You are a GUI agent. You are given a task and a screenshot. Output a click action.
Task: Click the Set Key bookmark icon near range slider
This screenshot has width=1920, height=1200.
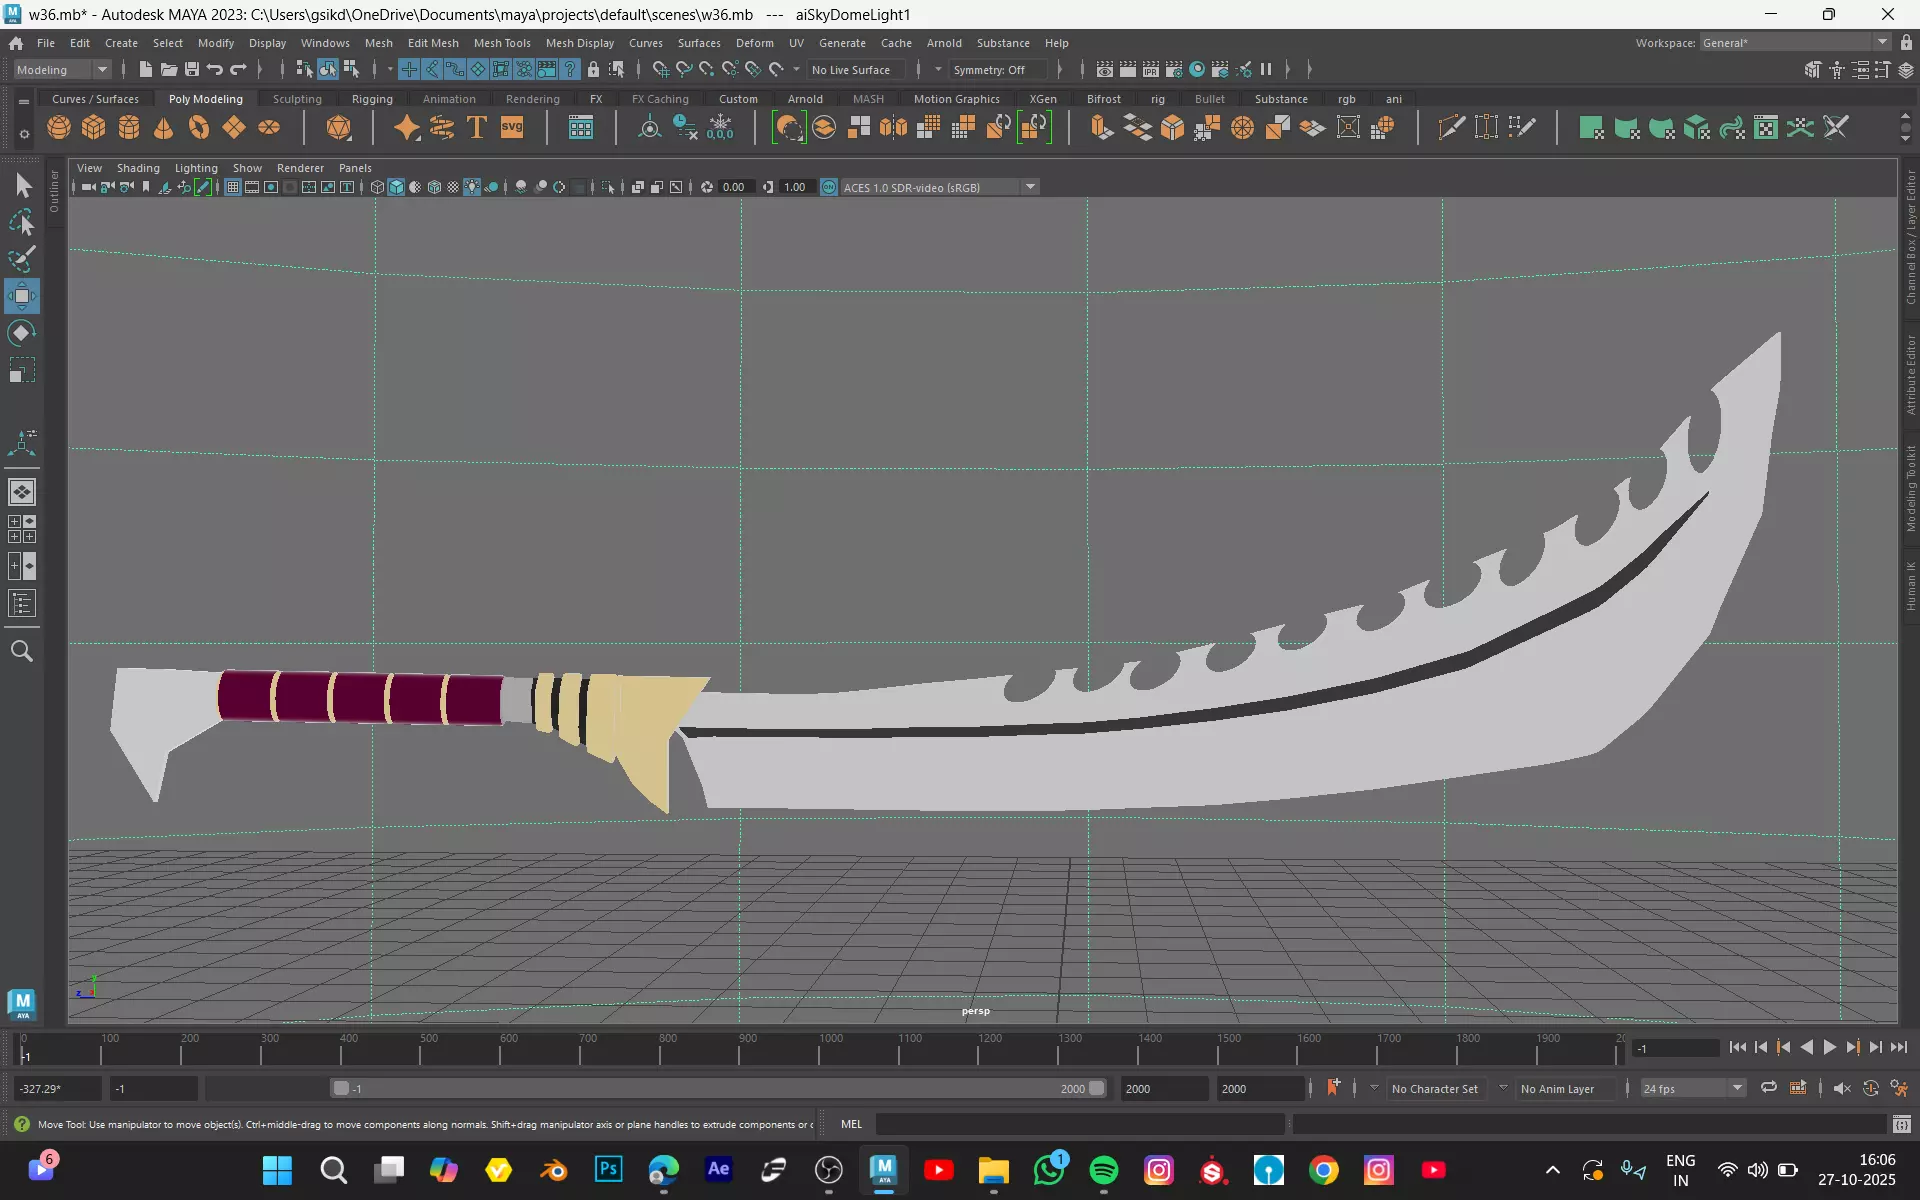tap(1333, 1088)
